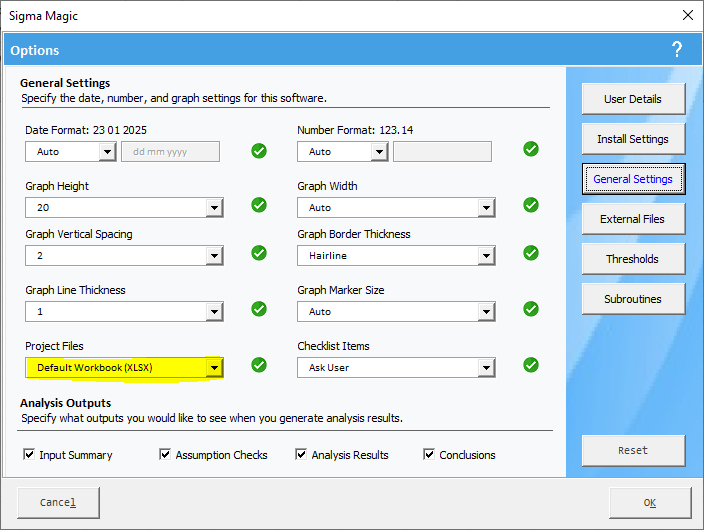Open the External Files section

(x=633, y=219)
